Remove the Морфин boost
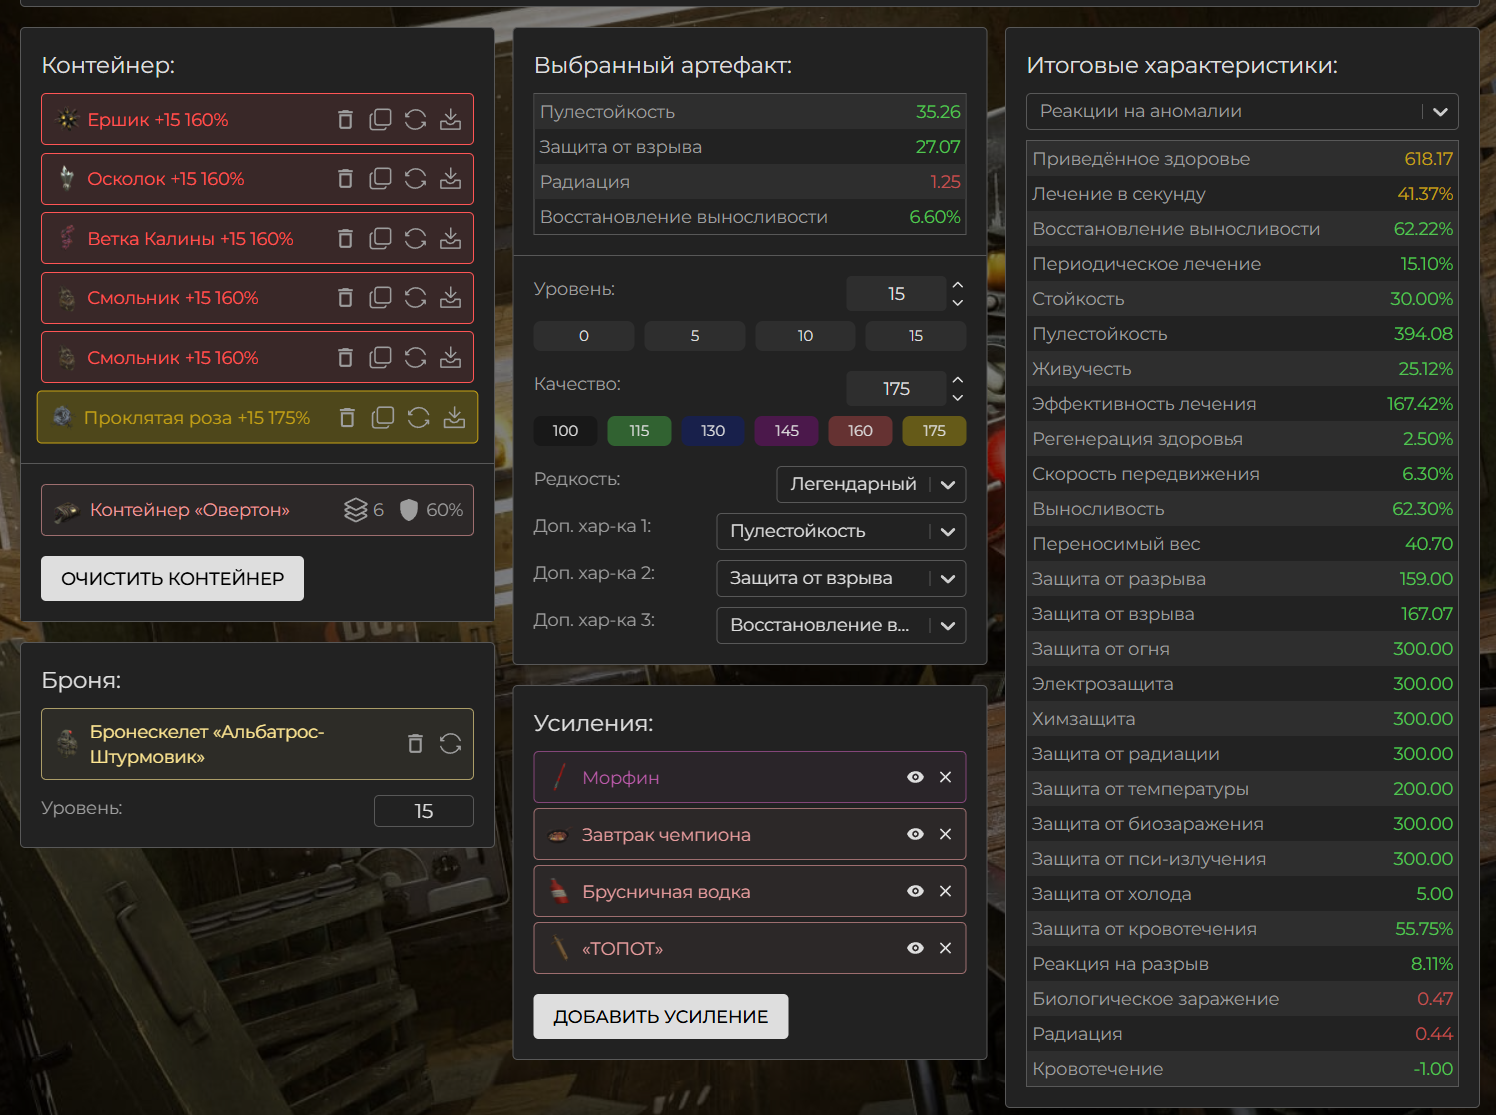1496x1115 pixels. click(x=945, y=777)
